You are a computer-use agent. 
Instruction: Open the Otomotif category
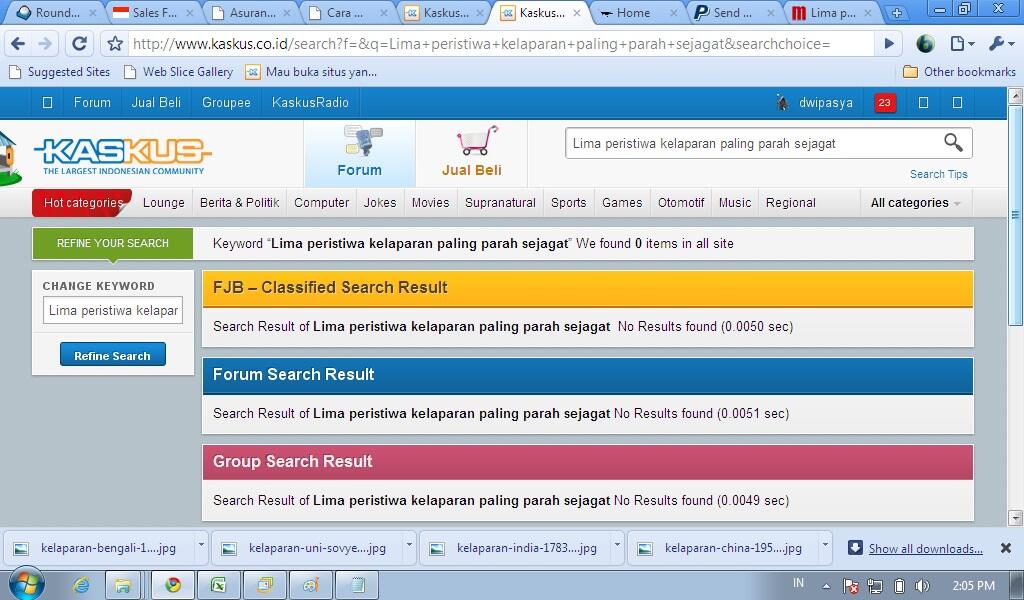coord(681,203)
